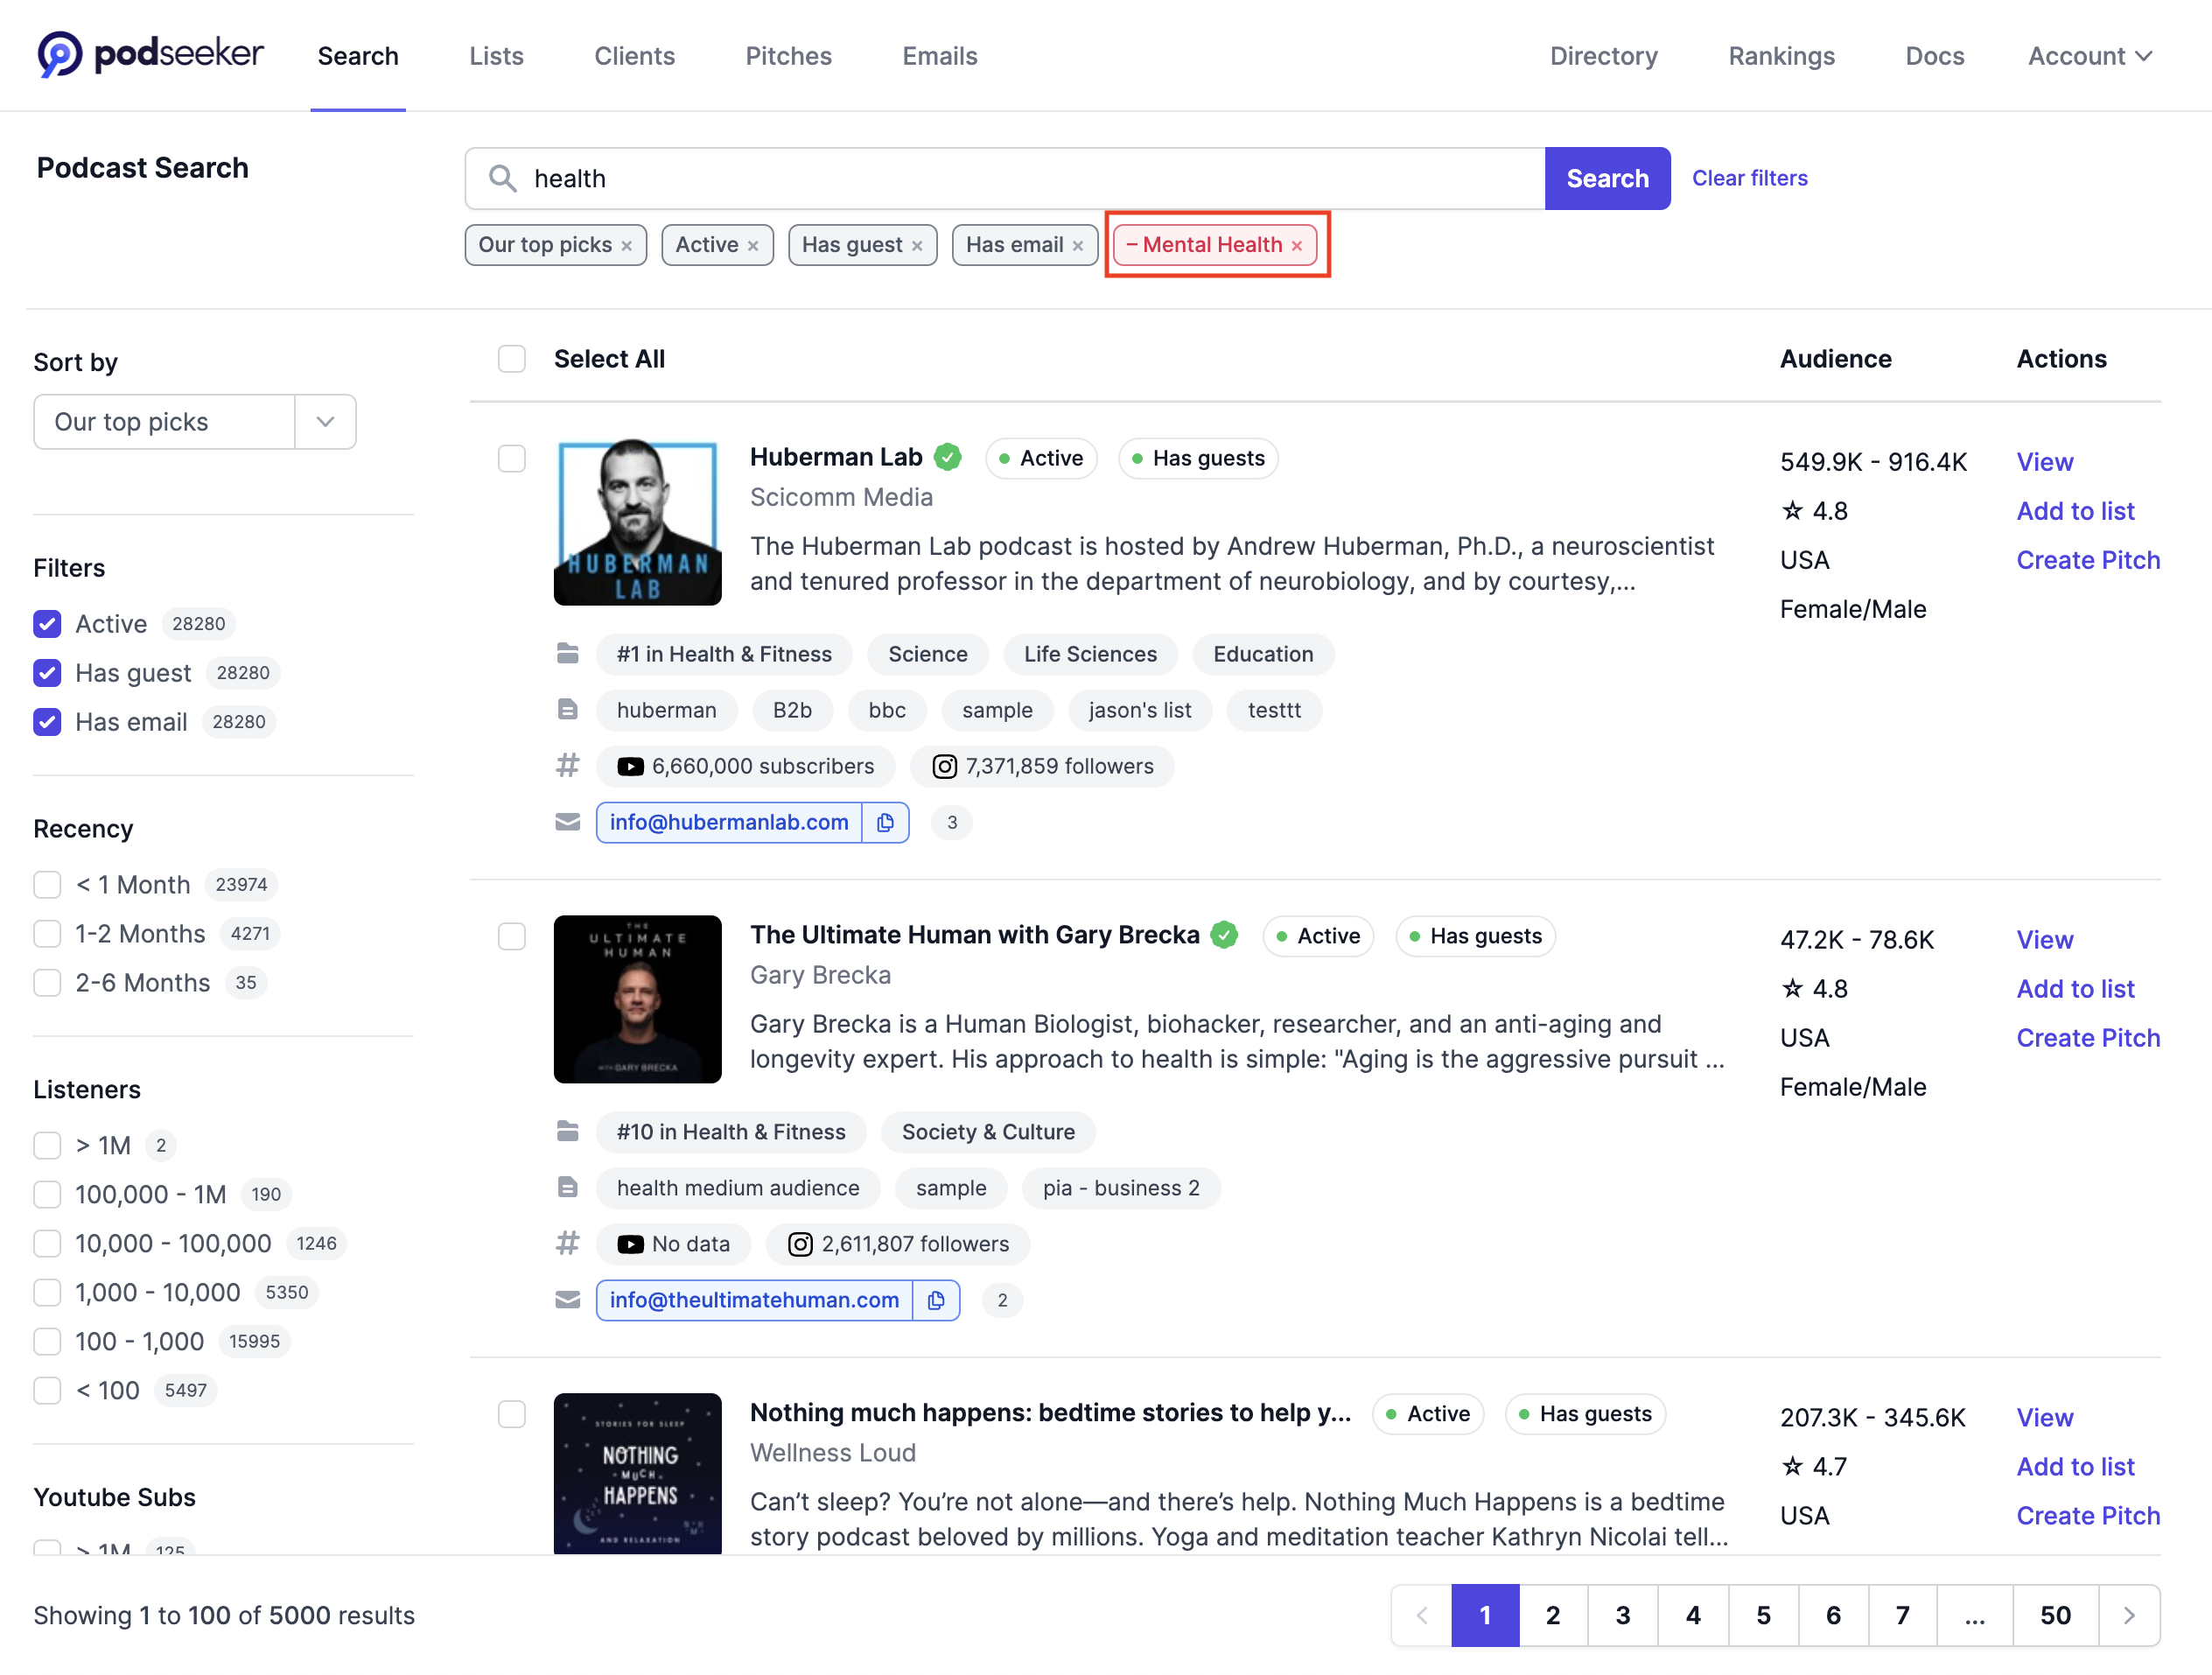This screenshot has width=2212, height=1675.
Task: Open the Sort by dropdown arrow
Action: (325, 422)
